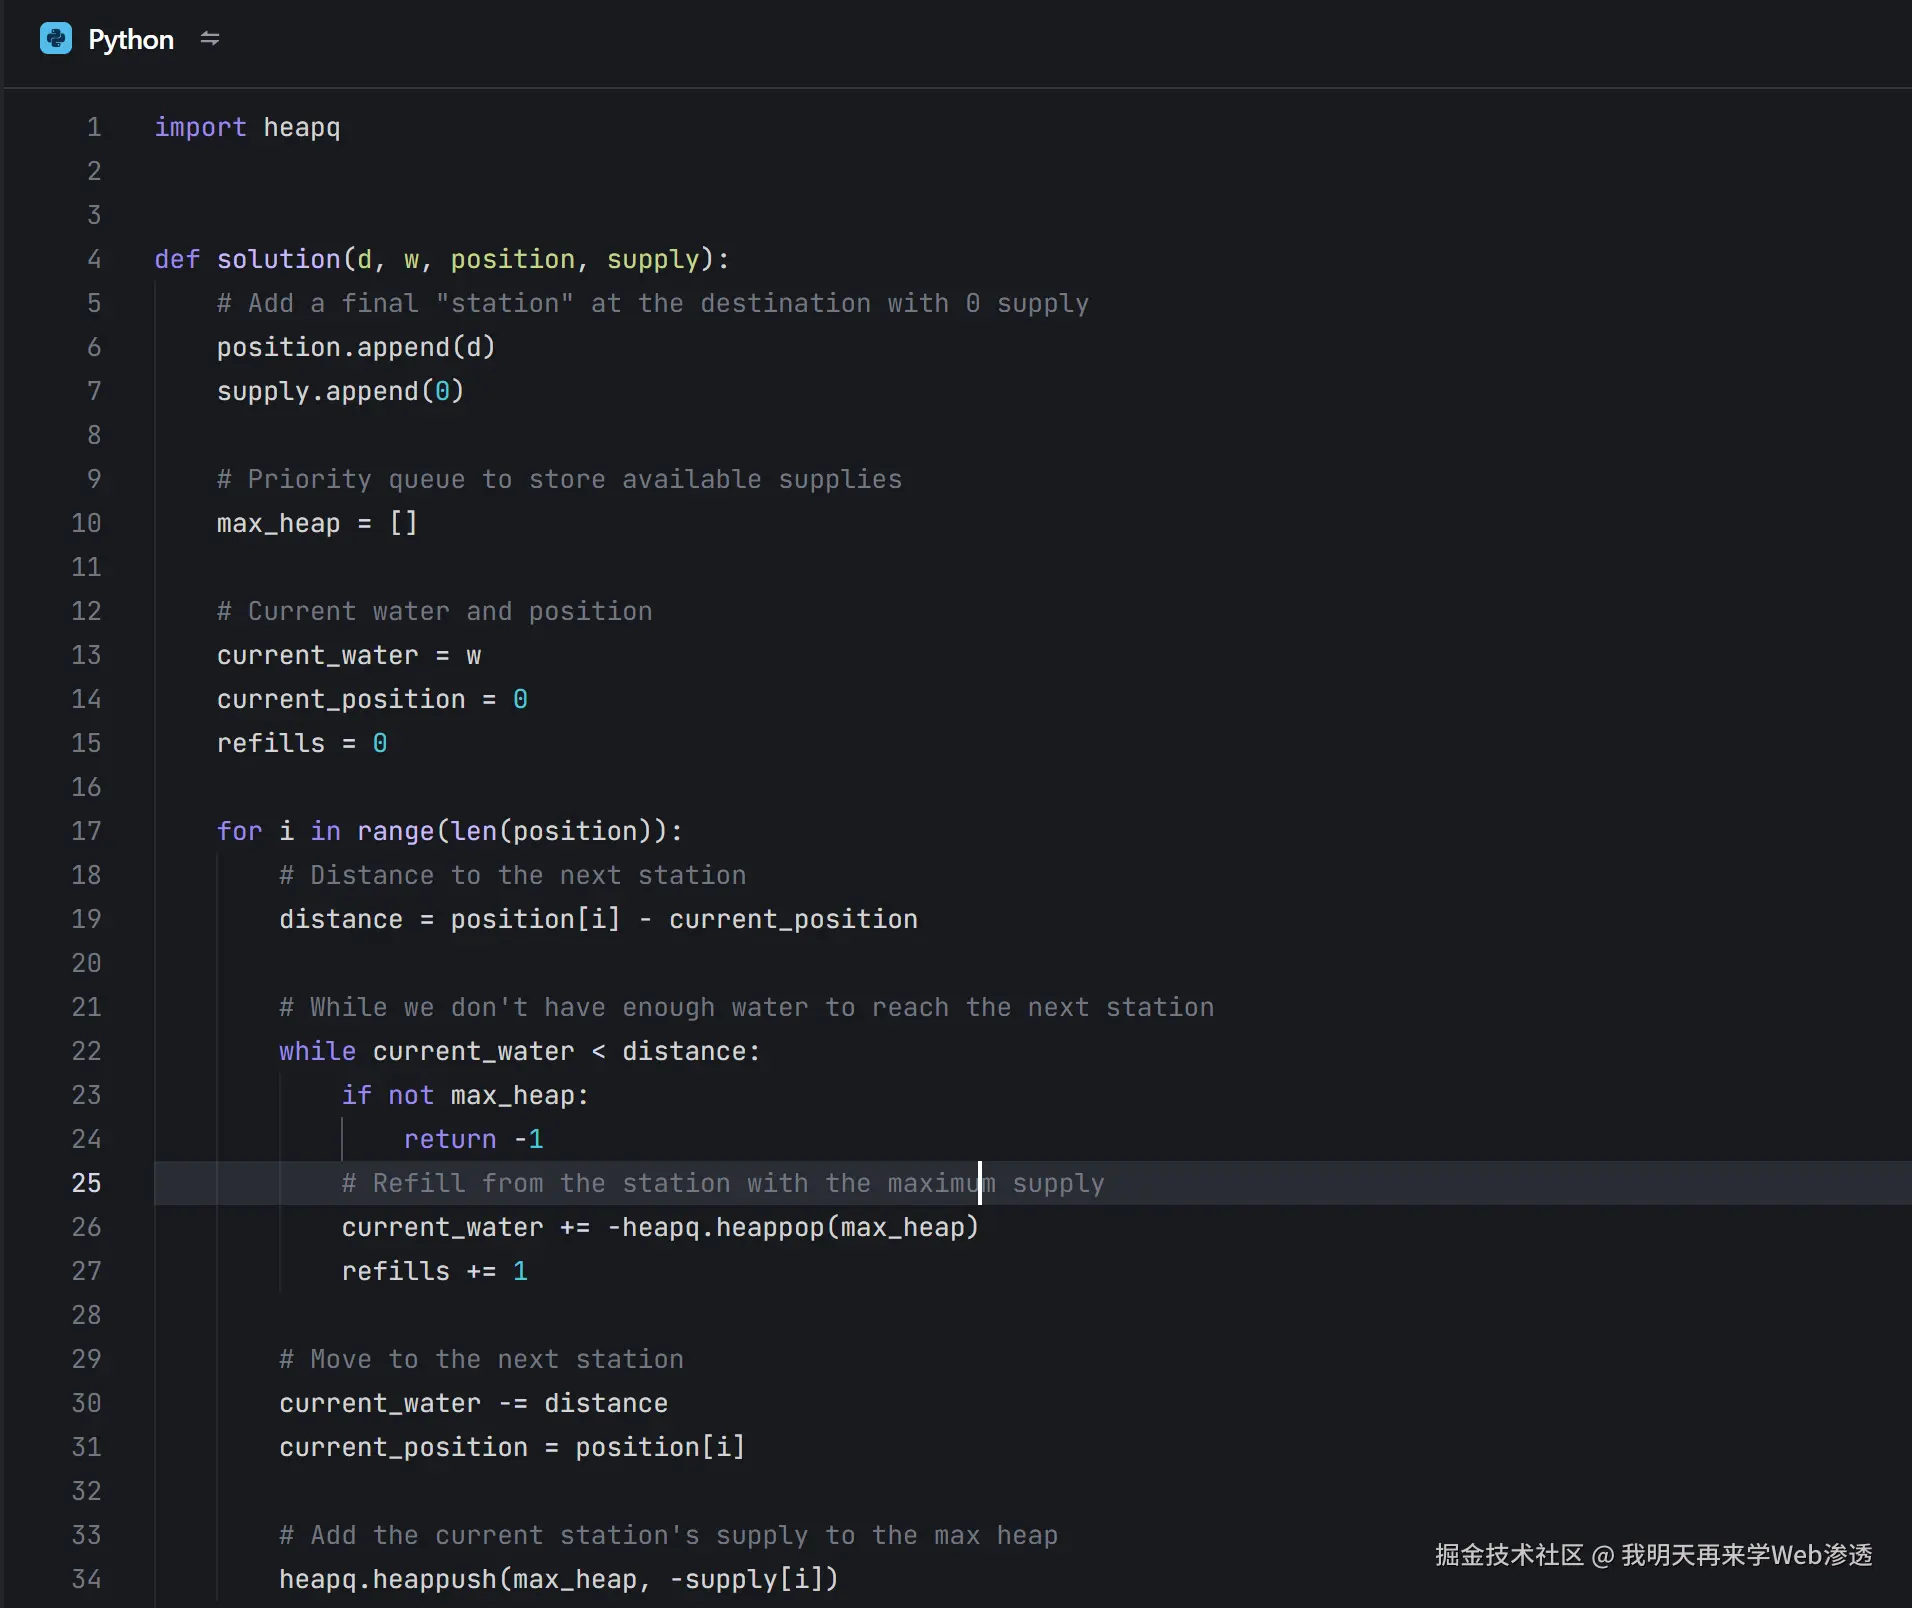
Task: Click the 'if not max_heap:' line
Action: coord(465,1095)
